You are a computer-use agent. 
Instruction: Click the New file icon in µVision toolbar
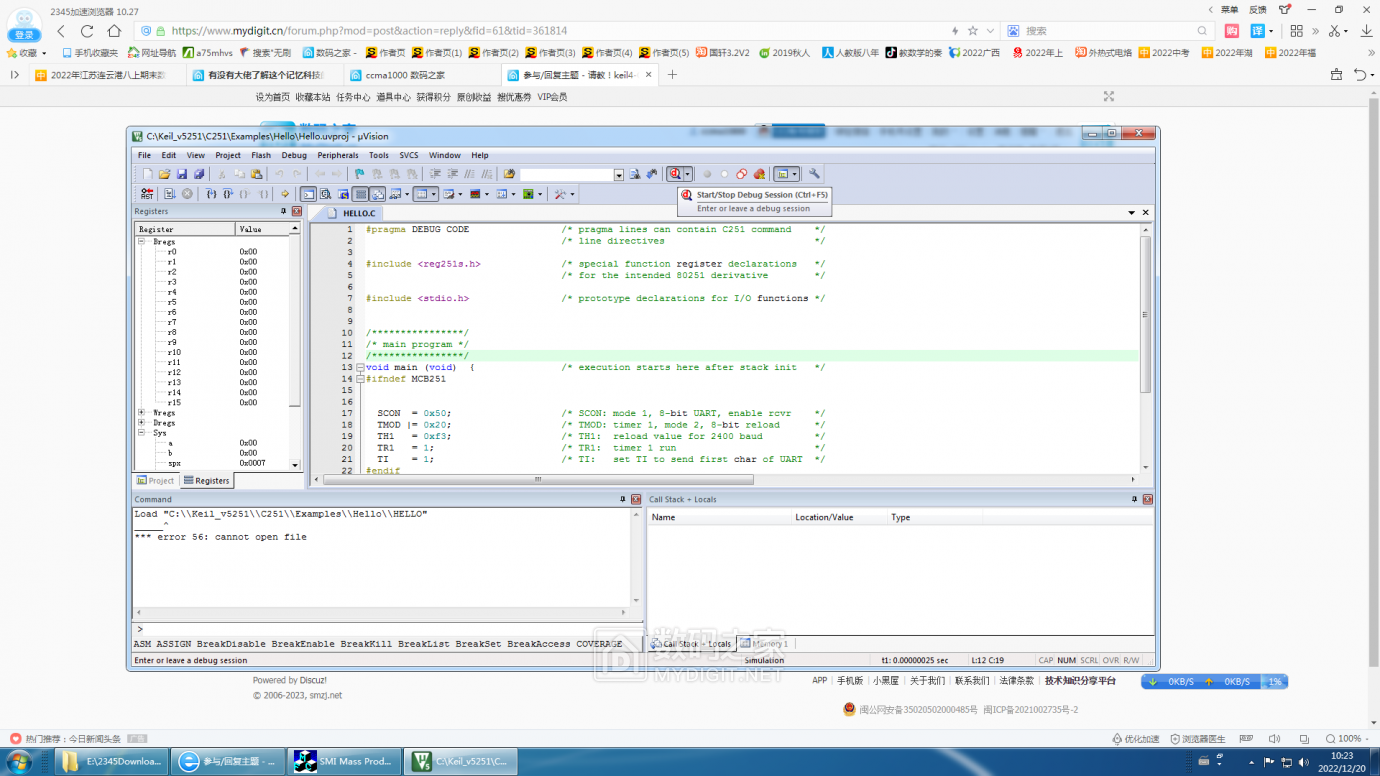(x=148, y=174)
